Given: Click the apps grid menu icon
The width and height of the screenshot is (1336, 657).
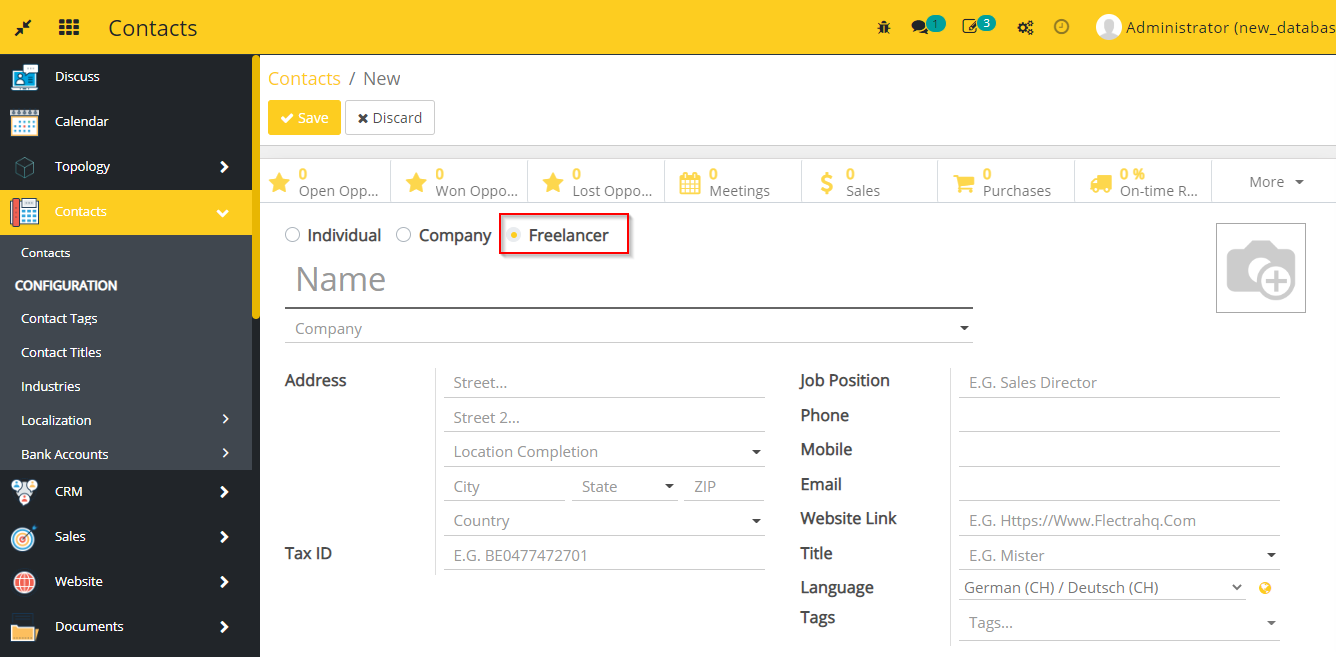Looking at the screenshot, I should pyautogui.click(x=69, y=28).
